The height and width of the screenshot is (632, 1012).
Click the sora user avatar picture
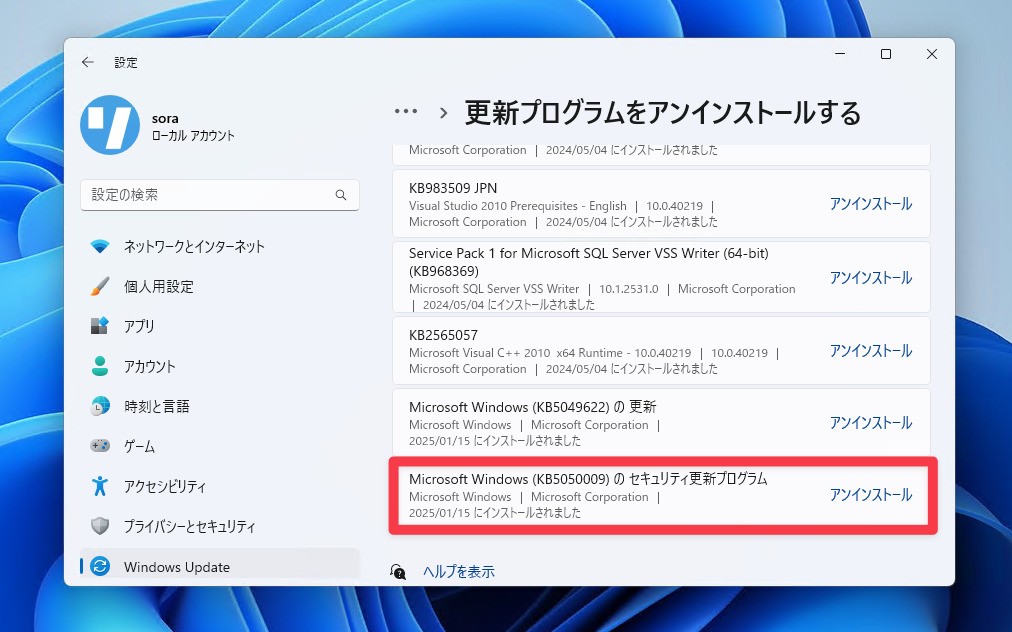(110, 125)
